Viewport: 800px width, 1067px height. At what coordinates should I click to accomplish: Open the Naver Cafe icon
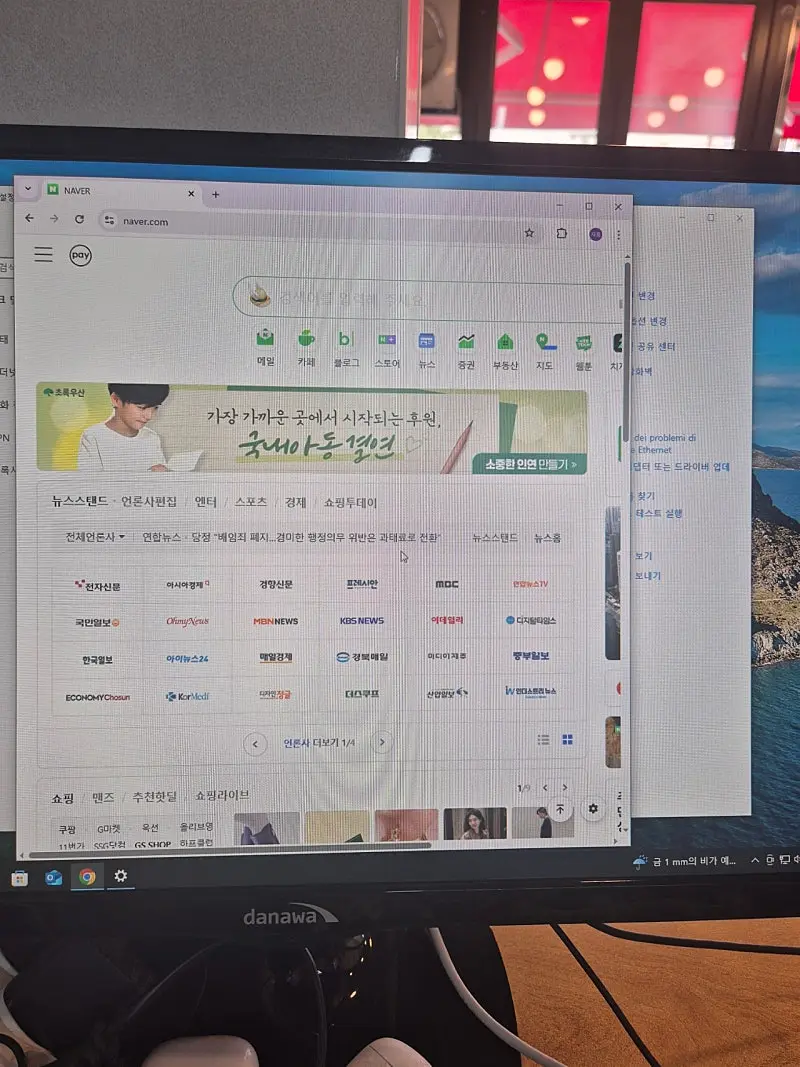click(306, 342)
